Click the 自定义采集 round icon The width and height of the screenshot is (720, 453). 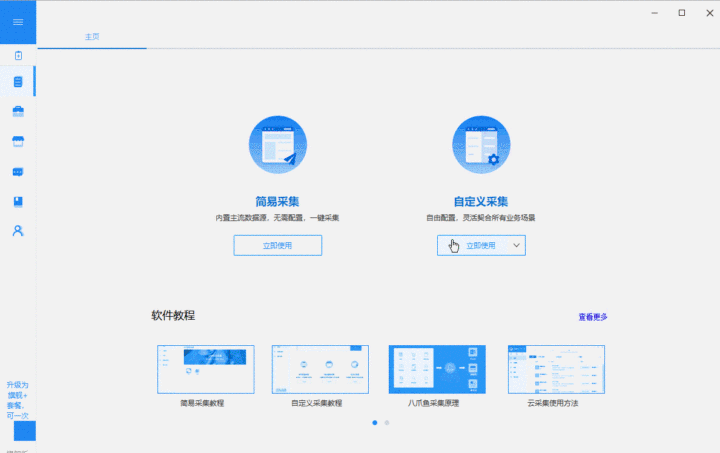pos(481,145)
